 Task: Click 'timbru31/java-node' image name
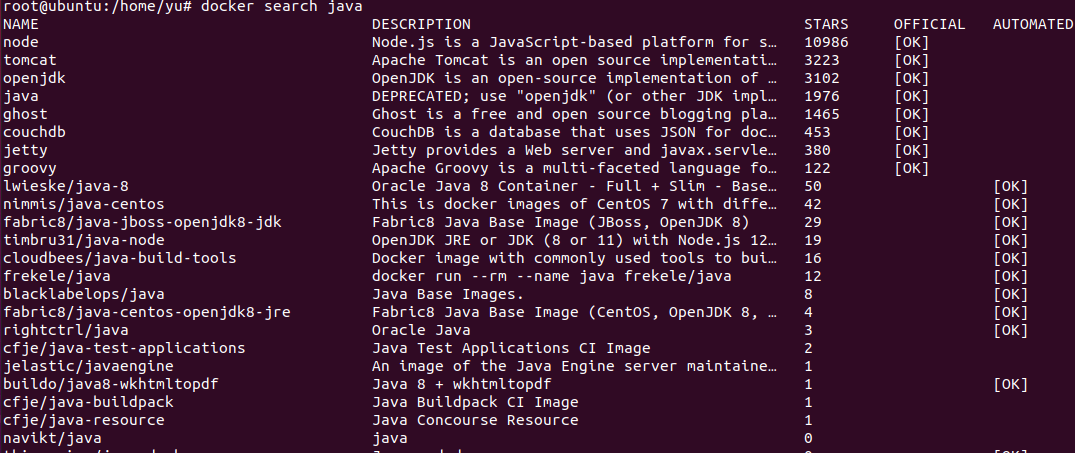84,240
